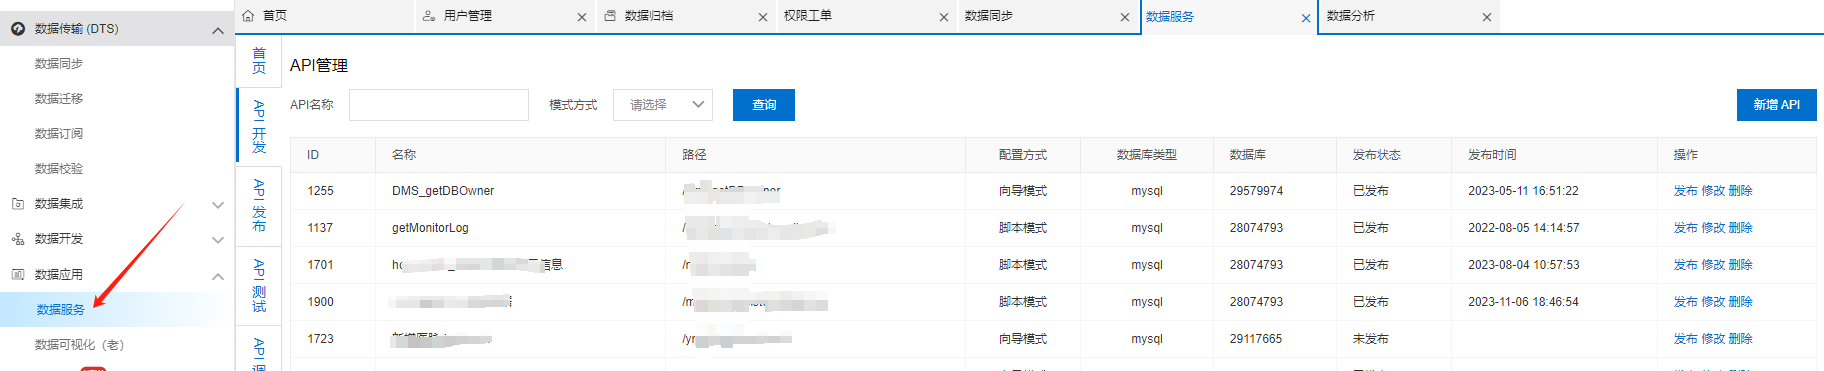The height and width of the screenshot is (371, 1824).
Task: Close the 数据服务 tab
Action: [1306, 18]
